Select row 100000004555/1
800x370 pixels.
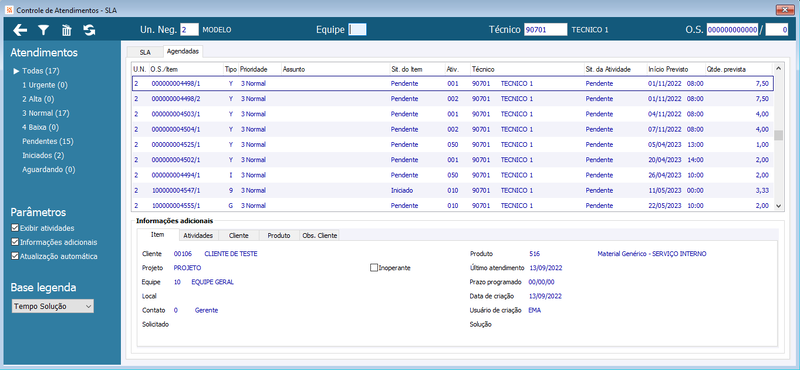click(x=453, y=205)
